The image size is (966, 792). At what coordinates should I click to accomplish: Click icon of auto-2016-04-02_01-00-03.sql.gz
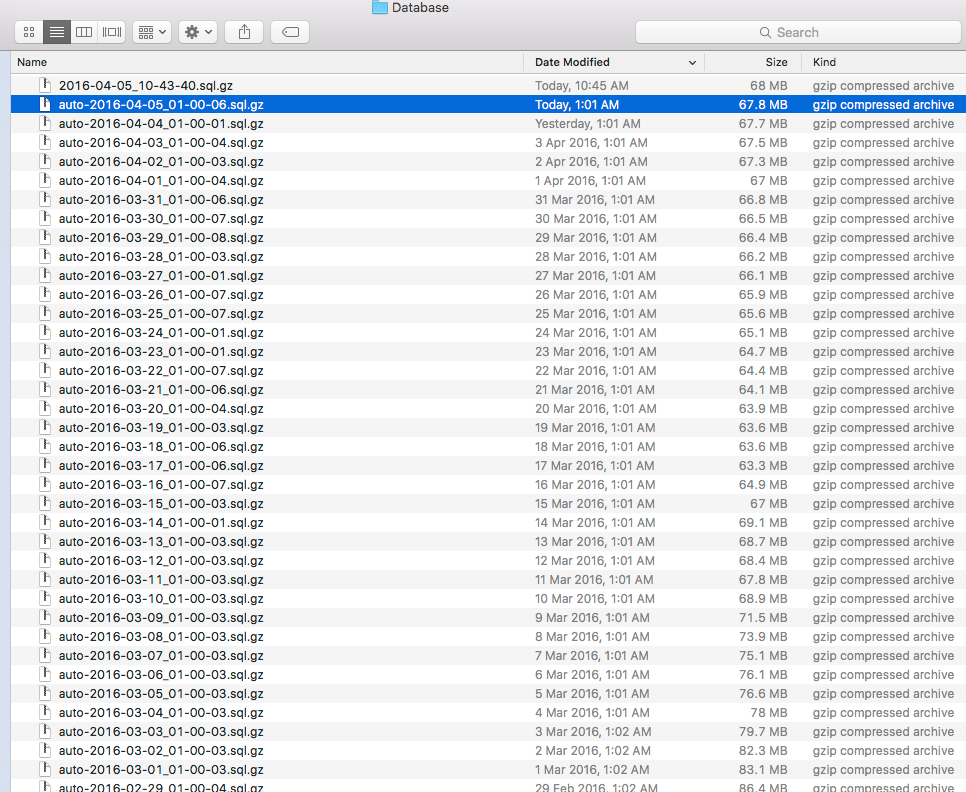pyautogui.click(x=45, y=161)
